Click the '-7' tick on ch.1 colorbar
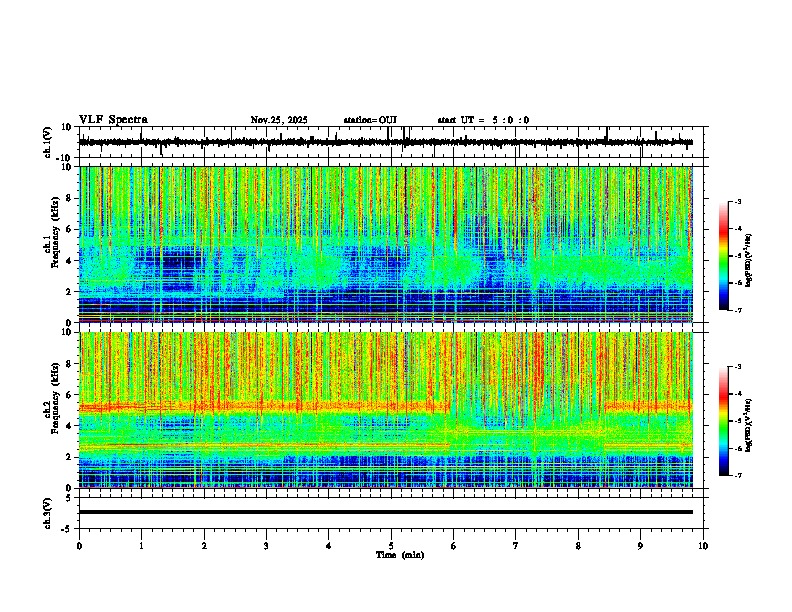 coord(738,310)
